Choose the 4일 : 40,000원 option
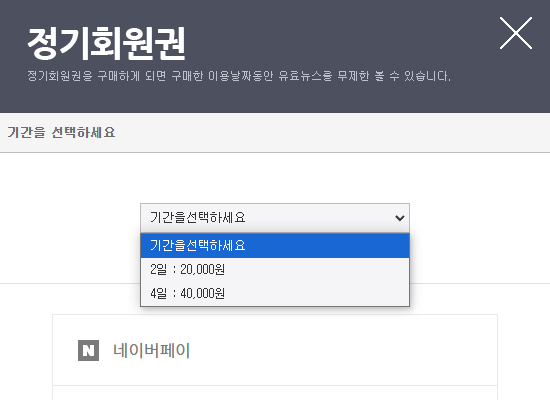 click(275, 293)
